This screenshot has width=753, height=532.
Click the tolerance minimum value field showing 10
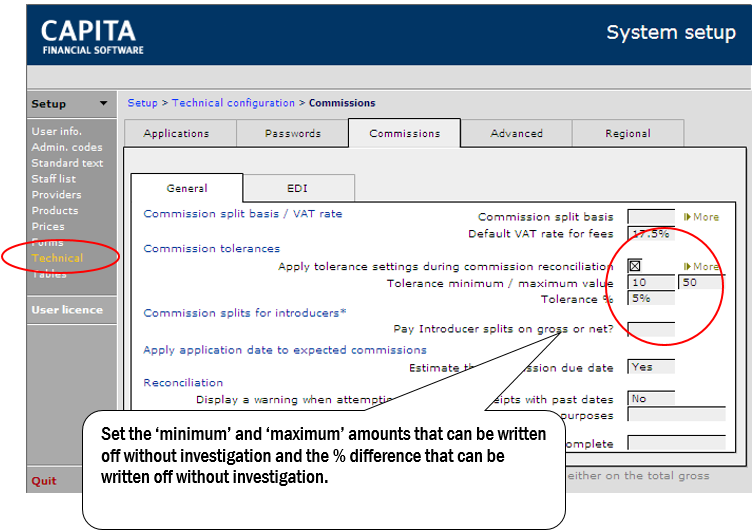(651, 282)
